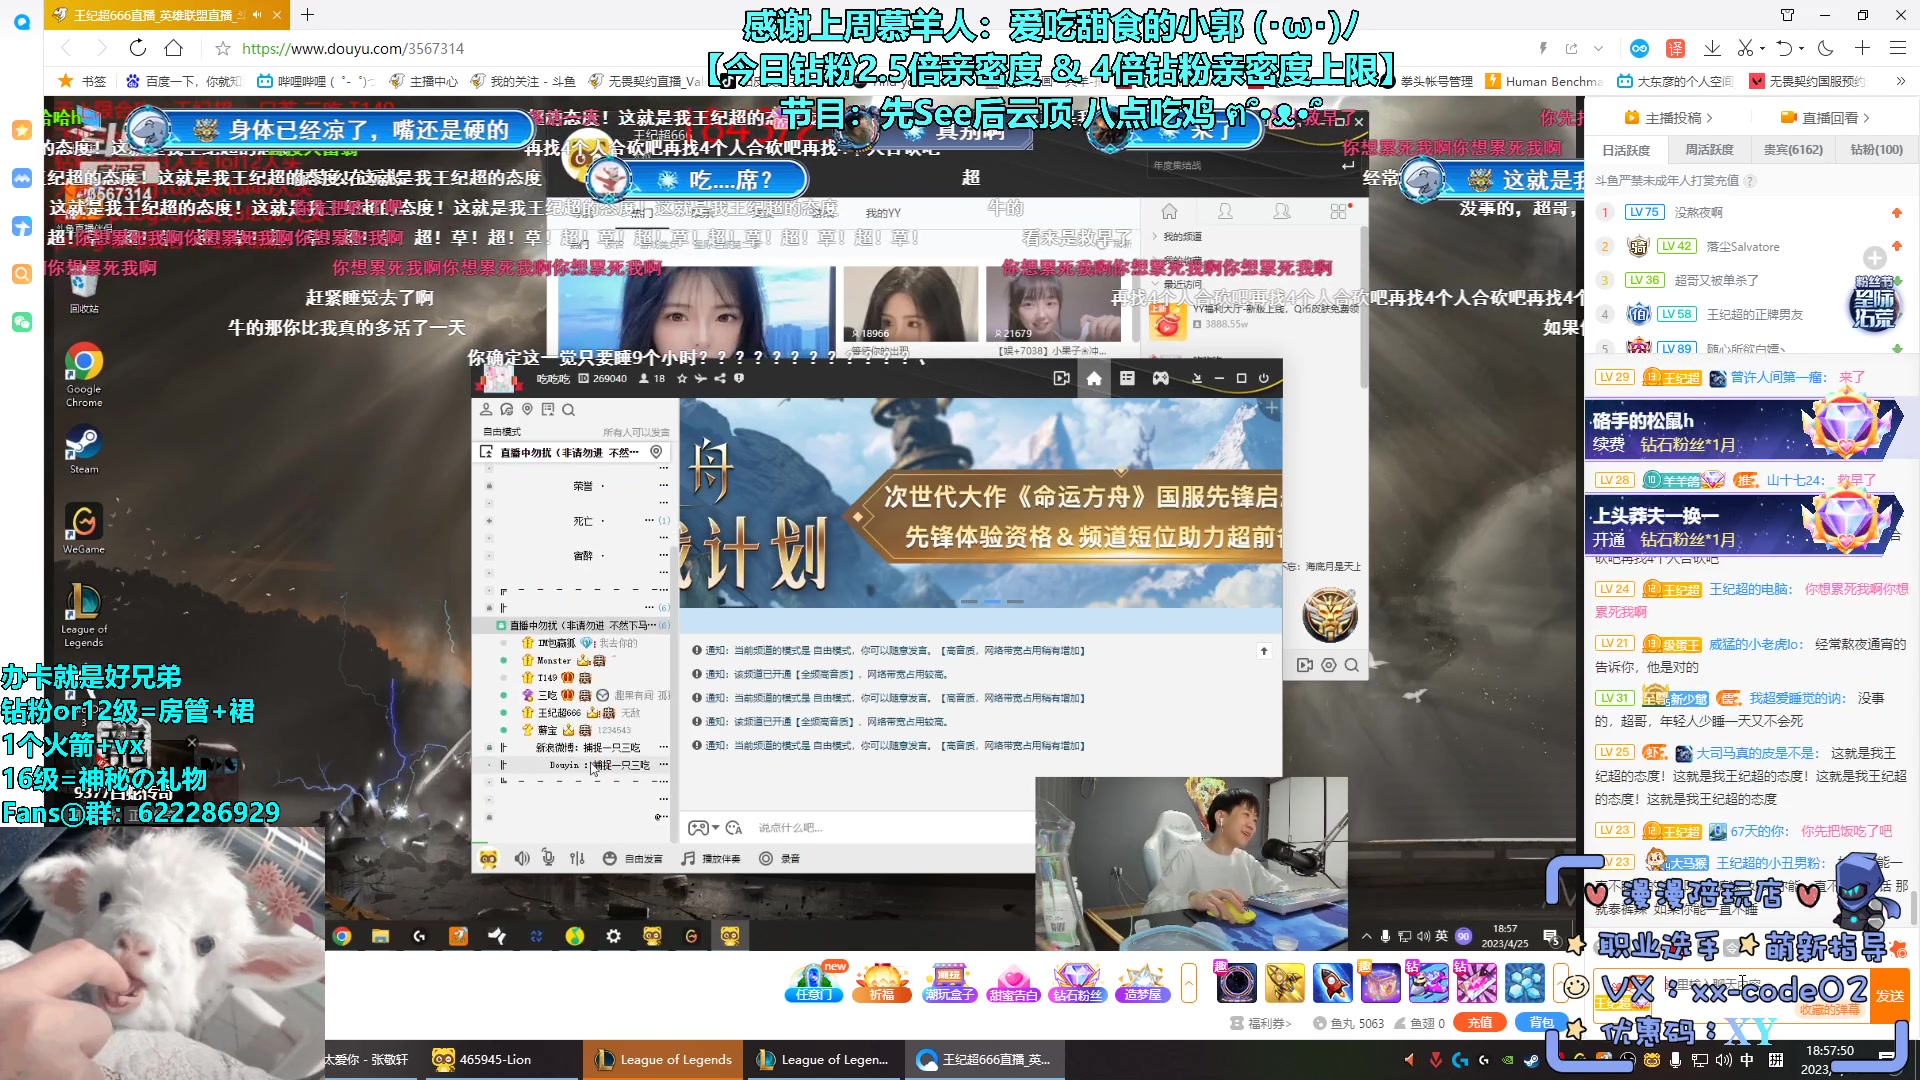Expand 死亡 channel group in YY
This screenshot has width=1920, height=1080.
coord(489,521)
